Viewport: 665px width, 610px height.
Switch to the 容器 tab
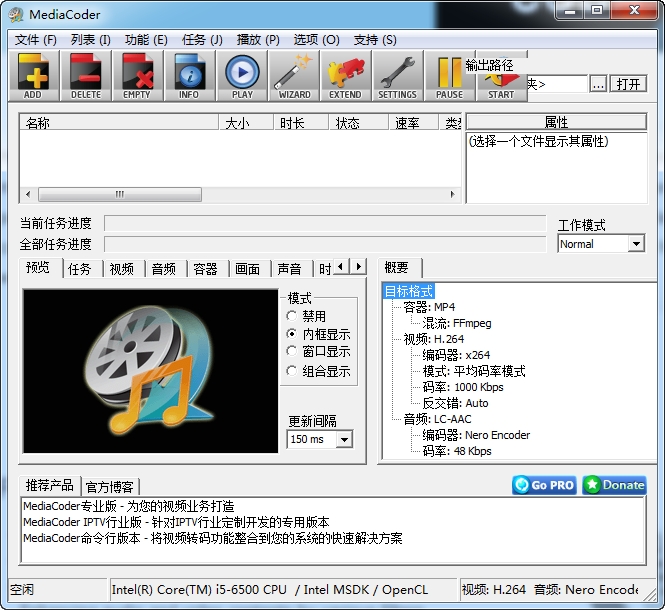click(205, 269)
